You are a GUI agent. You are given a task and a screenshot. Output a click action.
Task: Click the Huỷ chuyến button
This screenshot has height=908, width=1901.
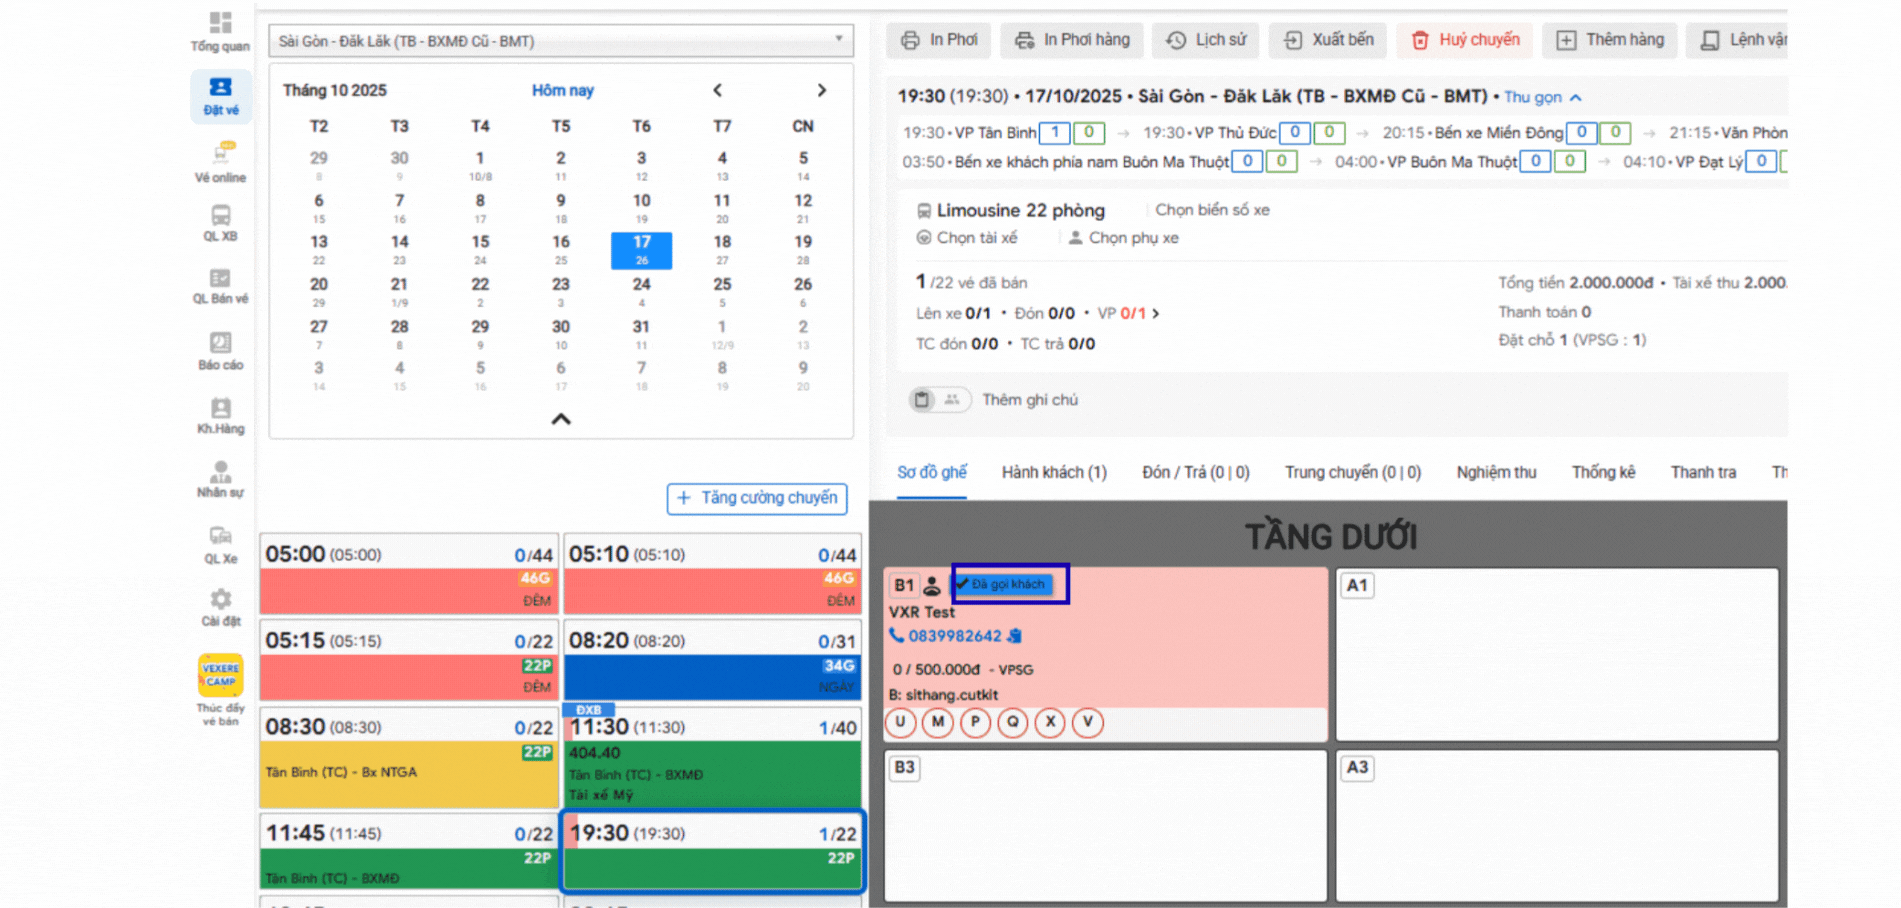(x=1467, y=40)
